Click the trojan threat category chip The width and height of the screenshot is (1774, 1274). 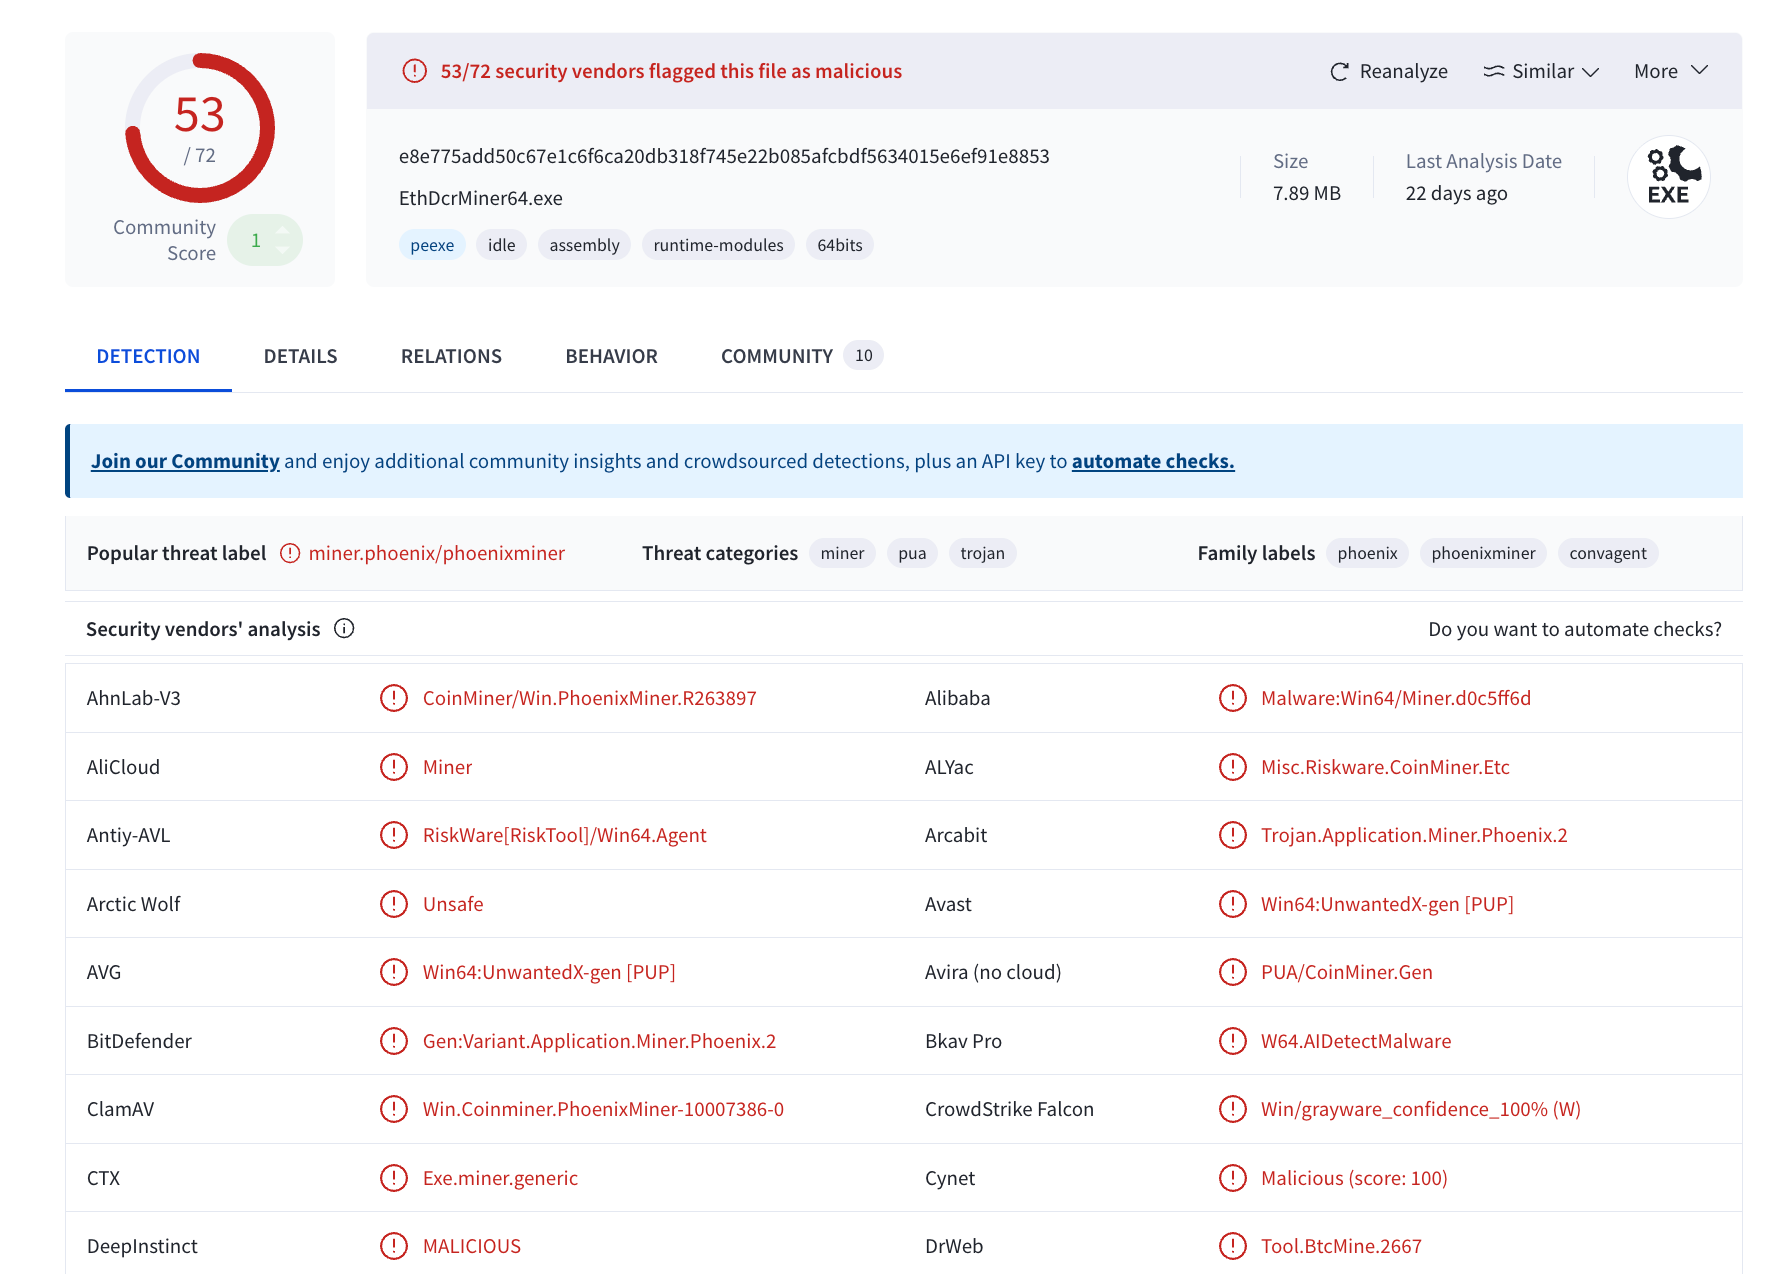[x=982, y=553]
